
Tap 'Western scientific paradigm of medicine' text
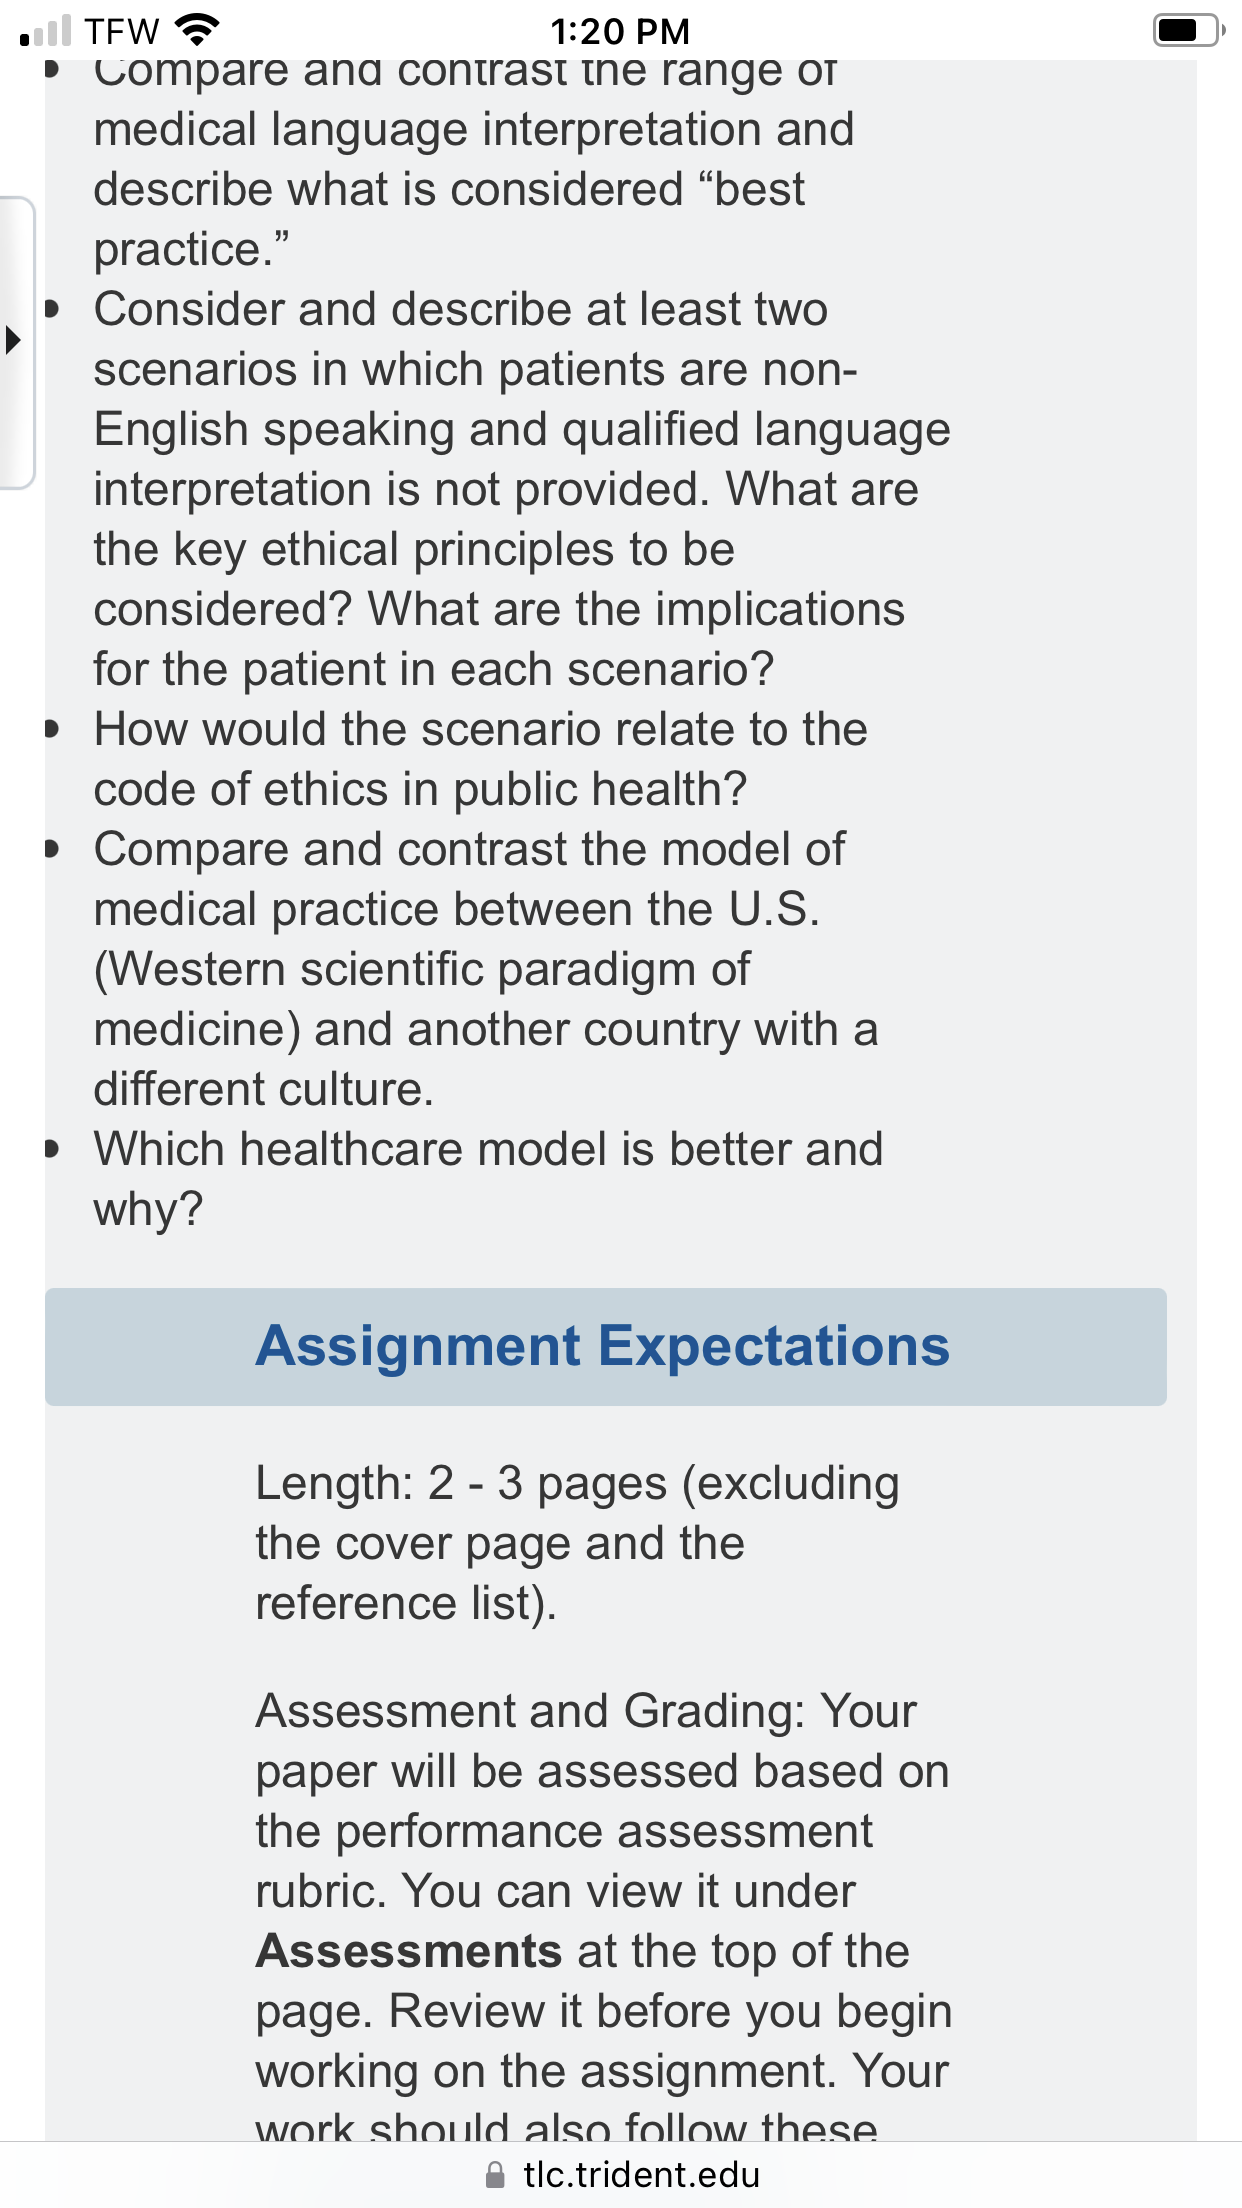point(422,999)
